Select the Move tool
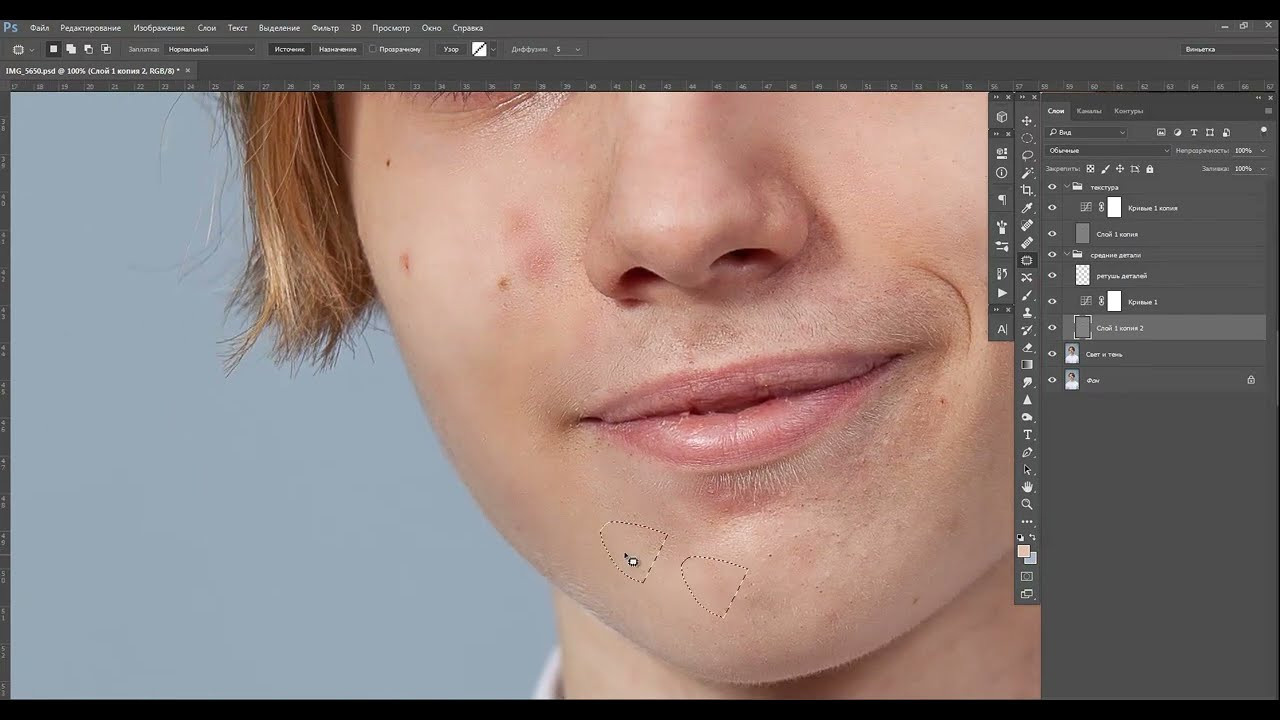The image size is (1280, 720). [1027, 120]
